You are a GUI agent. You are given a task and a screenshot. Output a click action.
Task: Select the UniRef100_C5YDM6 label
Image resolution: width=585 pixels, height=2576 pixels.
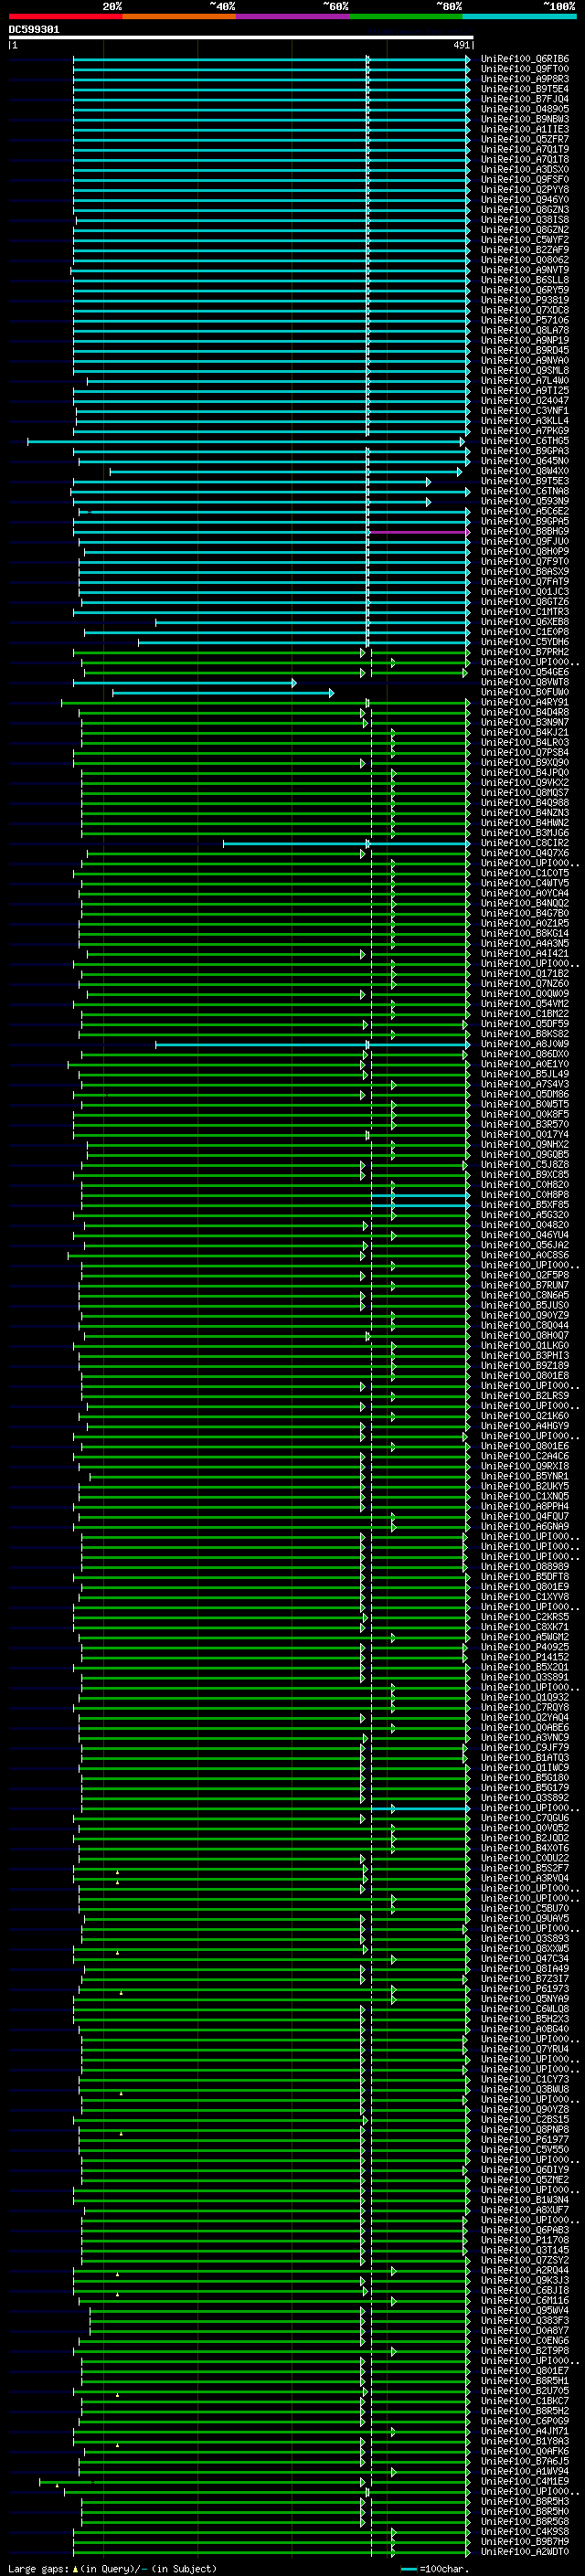click(x=525, y=642)
